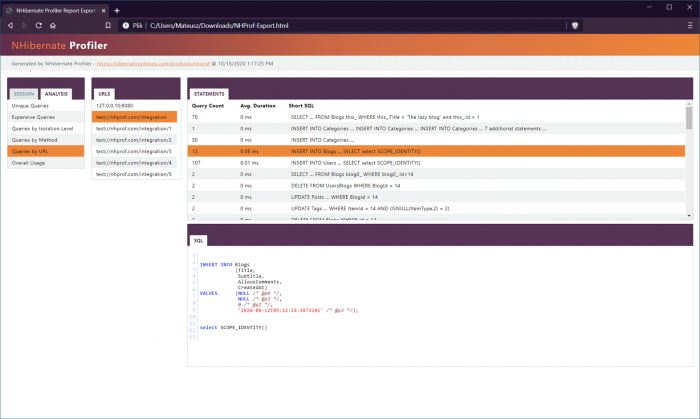The width and height of the screenshot is (700, 419).
Task: Select the UPDATE Posts WHERE BlogId row
Action: pos(436,197)
